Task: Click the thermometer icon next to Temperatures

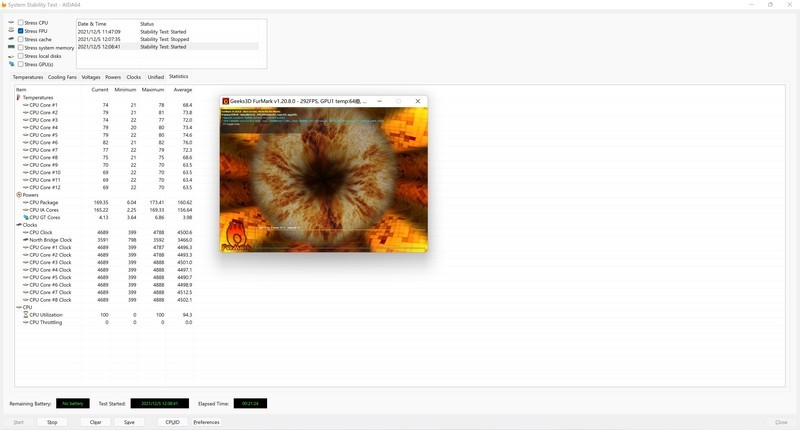Action: [19, 98]
